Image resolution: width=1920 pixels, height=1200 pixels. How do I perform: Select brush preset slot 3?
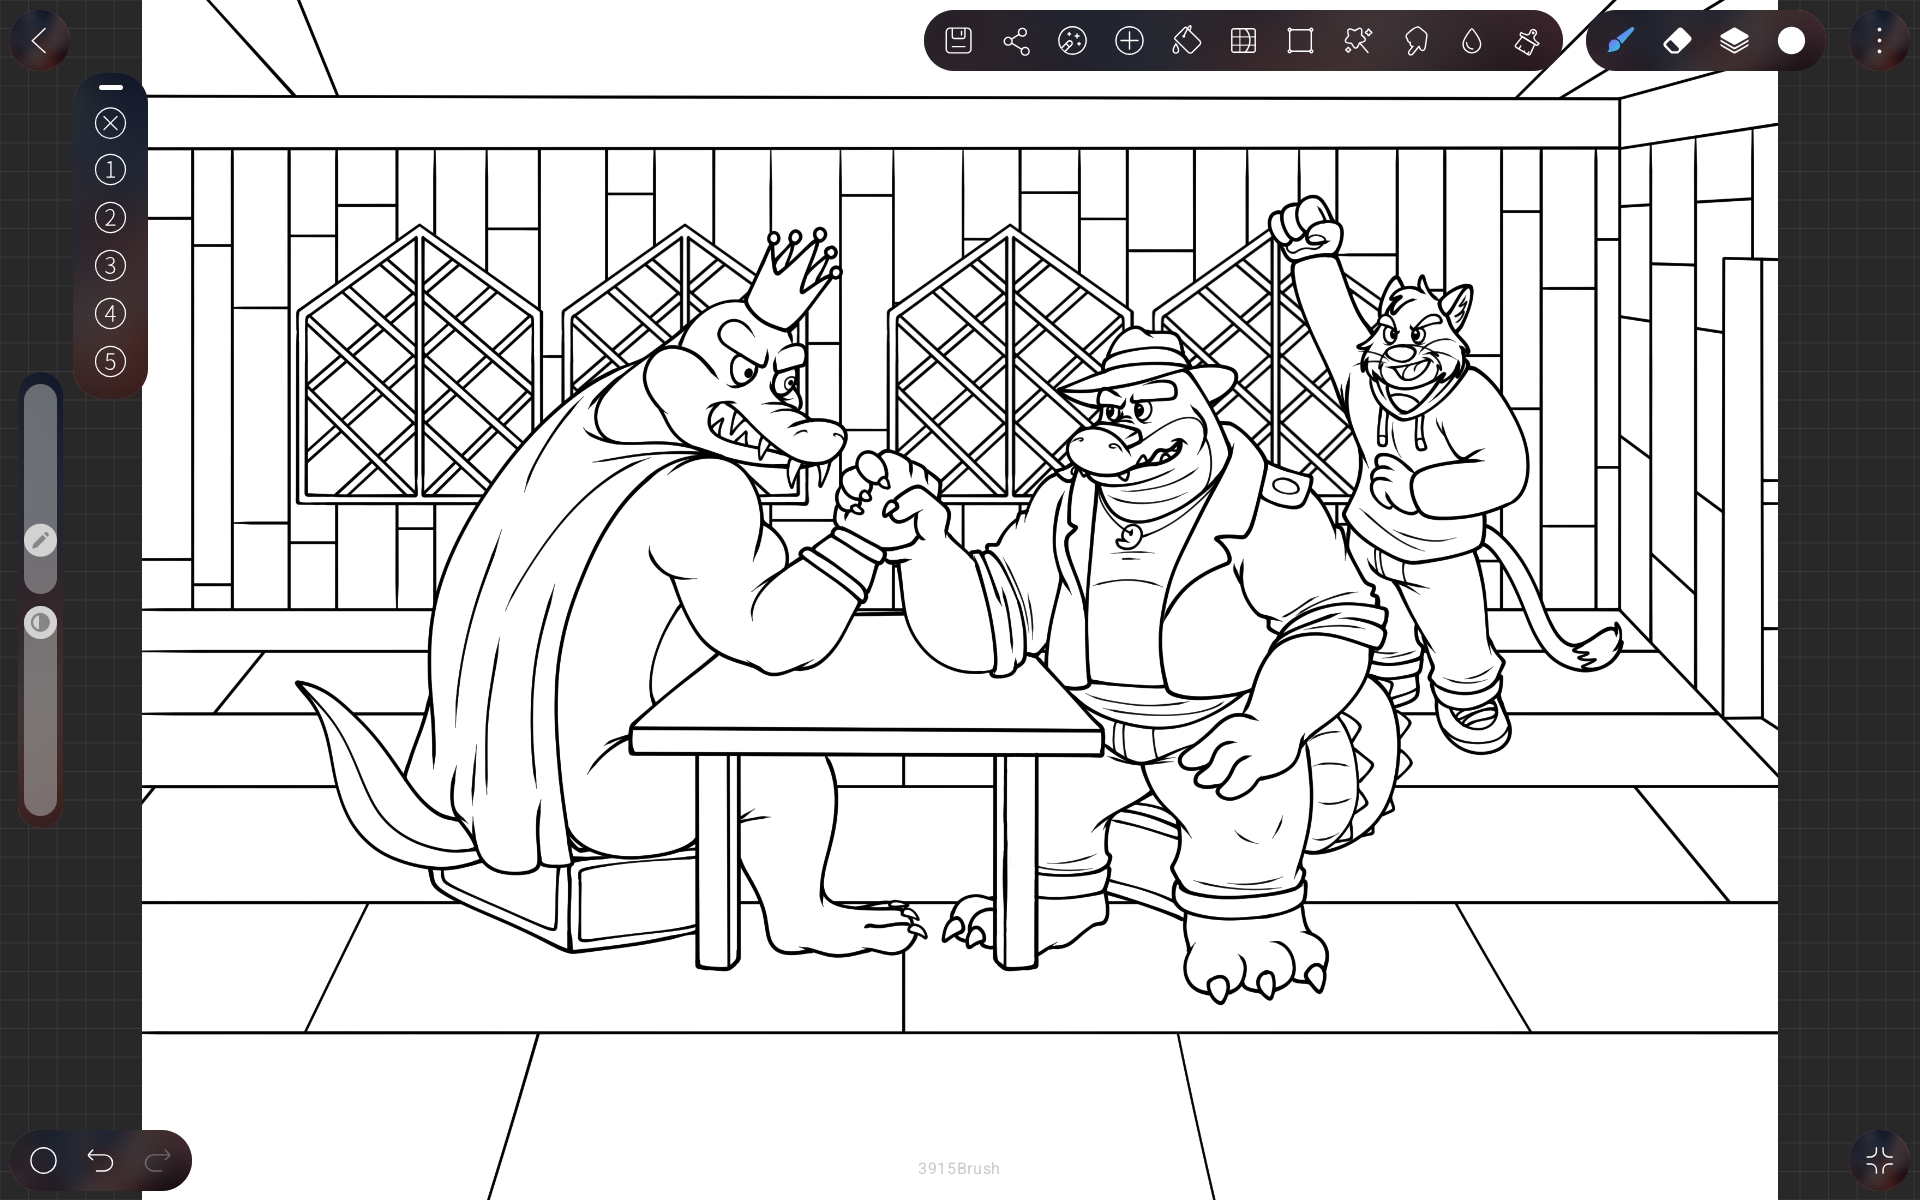(110, 266)
